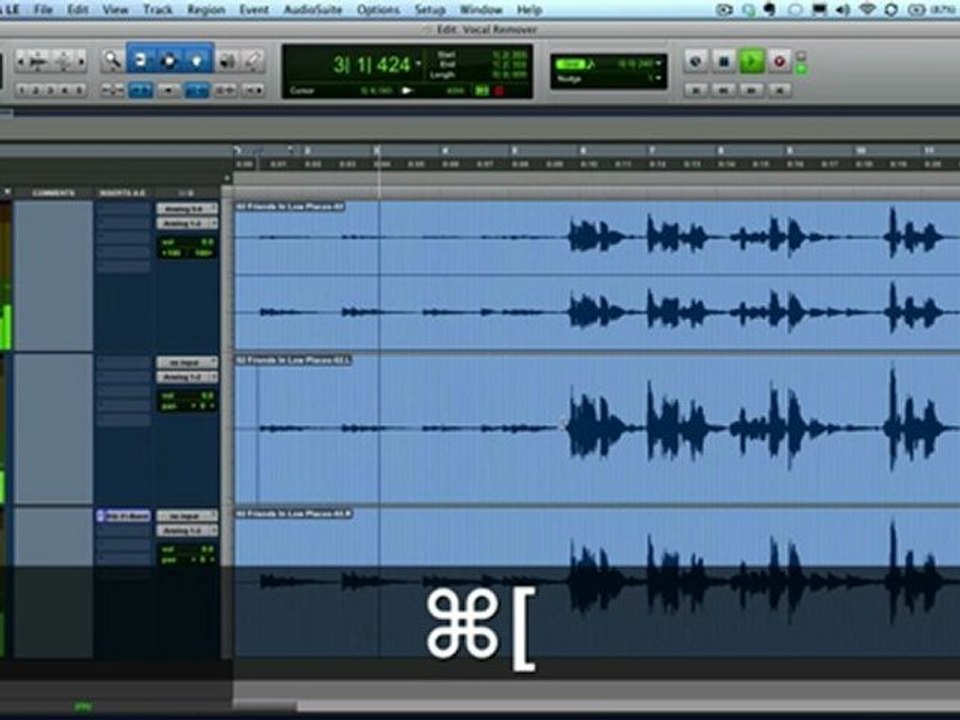Open first track's input path selector
The image size is (960, 720).
pos(187,209)
